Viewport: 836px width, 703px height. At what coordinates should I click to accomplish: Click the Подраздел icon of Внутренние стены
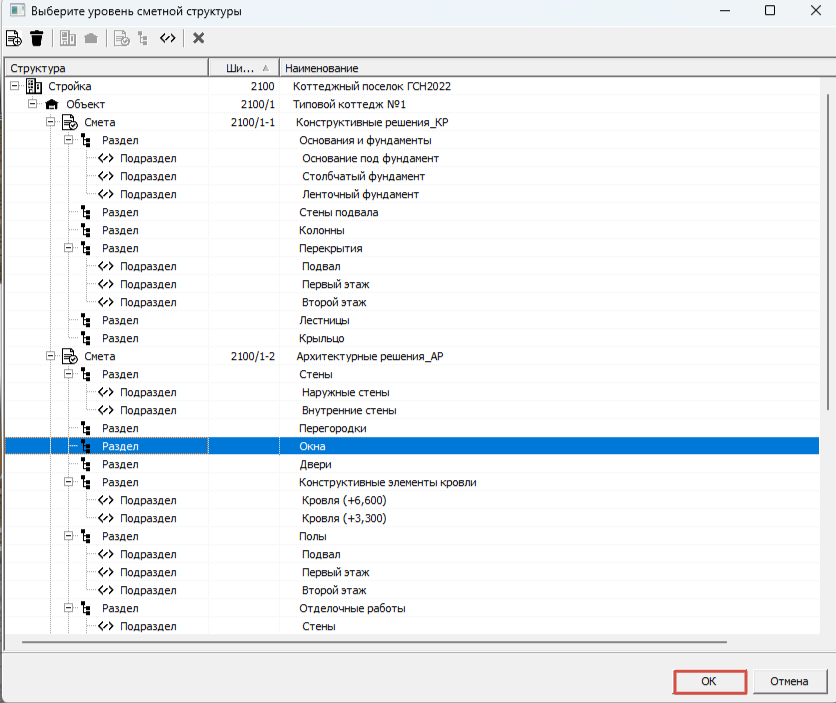(x=106, y=410)
